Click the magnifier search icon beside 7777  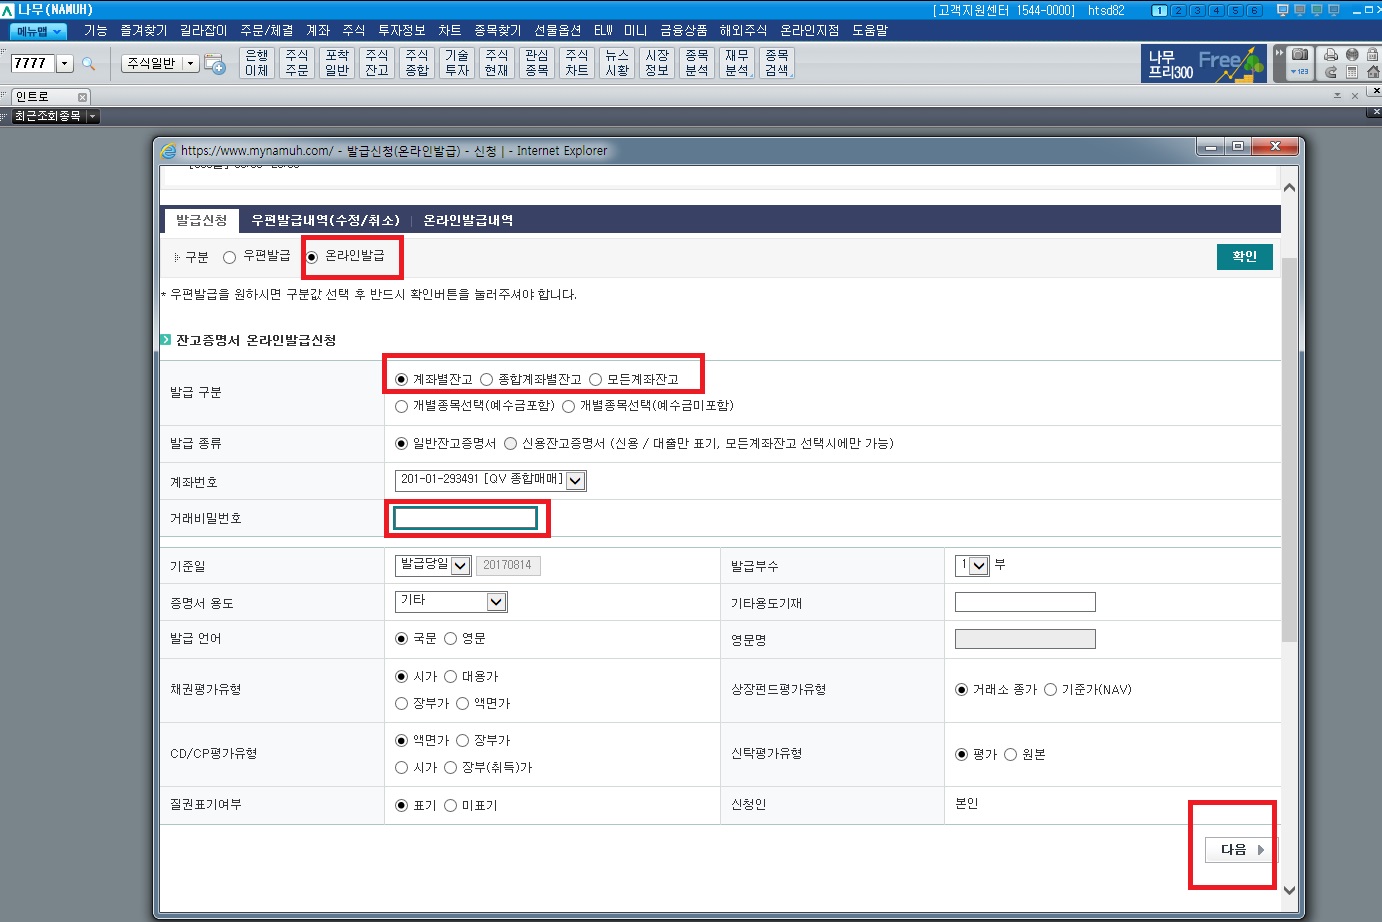[x=88, y=64]
